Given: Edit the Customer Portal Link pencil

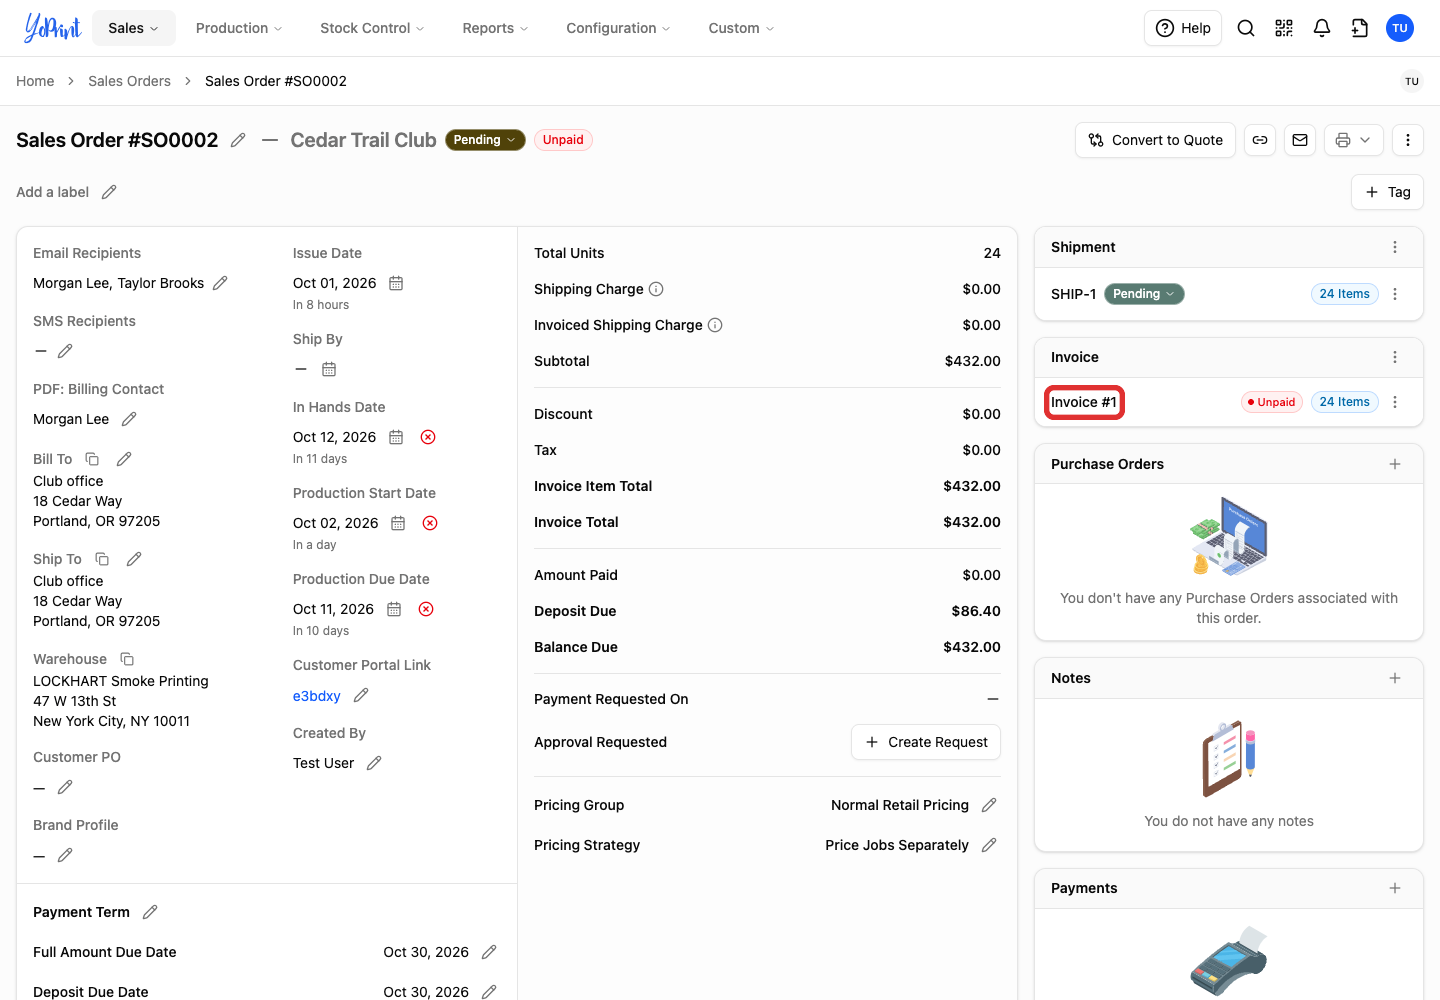Looking at the screenshot, I should point(361,695).
